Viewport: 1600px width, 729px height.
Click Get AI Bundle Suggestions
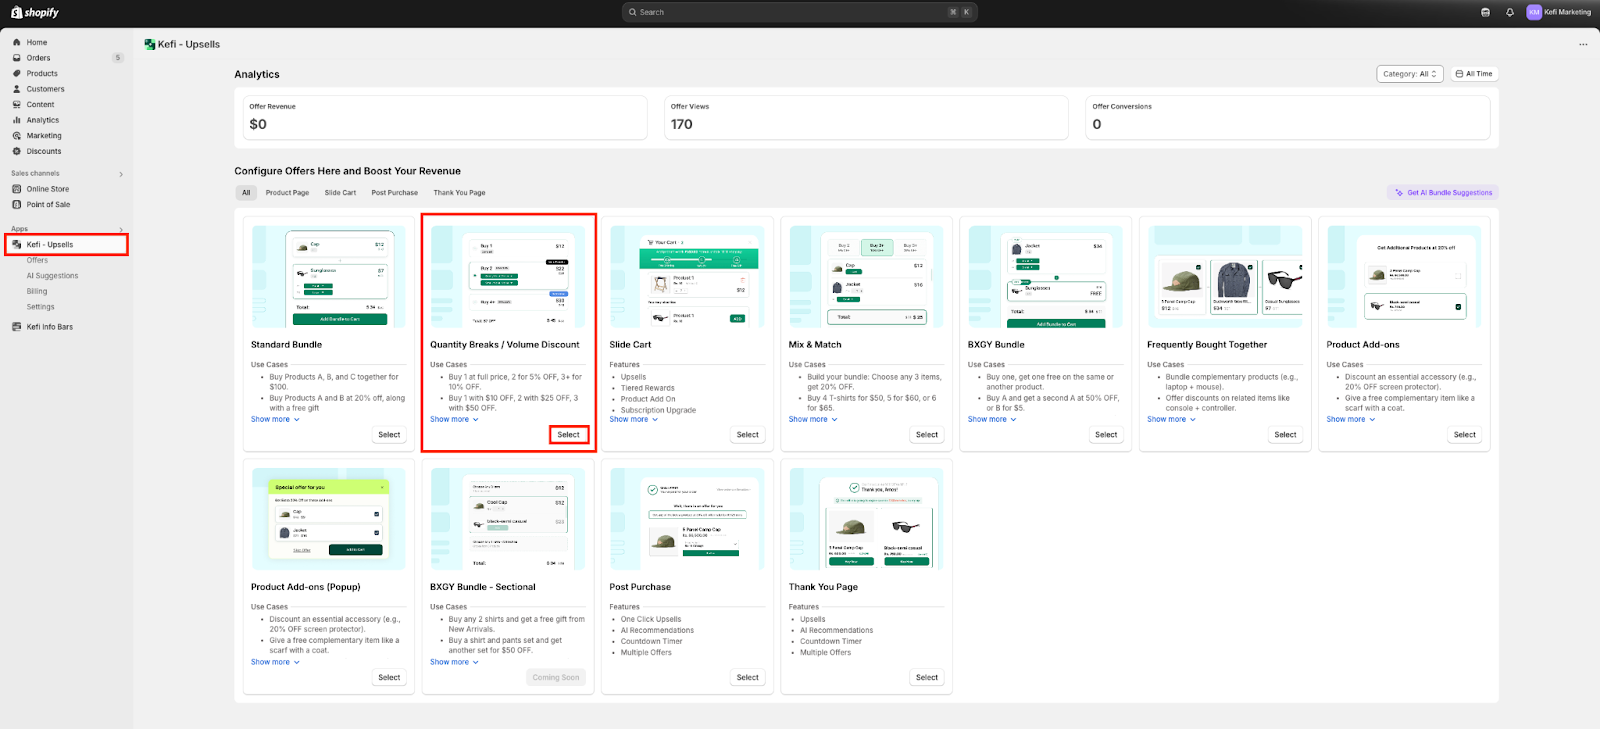[1443, 193]
